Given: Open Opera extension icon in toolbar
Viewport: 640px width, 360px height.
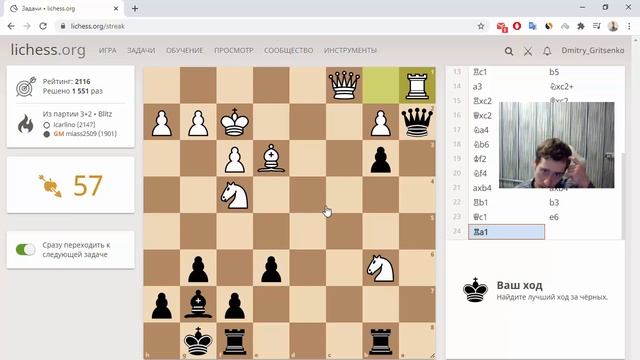Looking at the screenshot, I should [517, 26].
